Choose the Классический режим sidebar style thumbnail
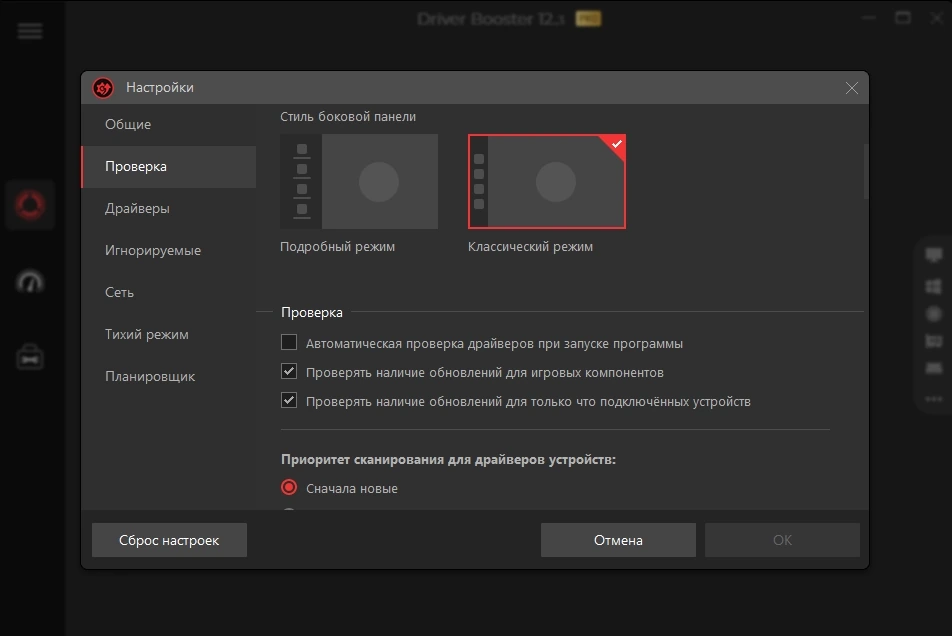This screenshot has width=952, height=636. pos(546,181)
